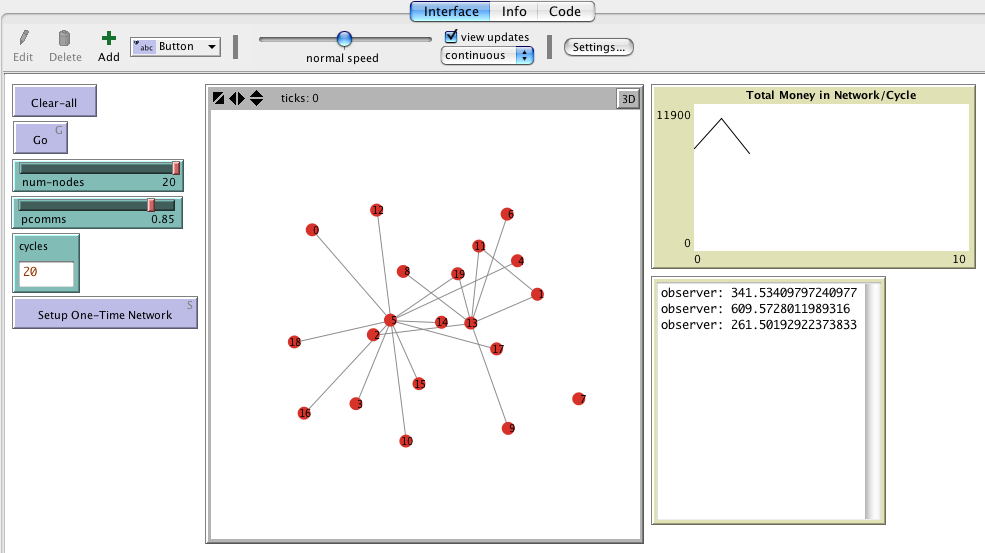This screenshot has height=553, width=985.
Task: Switch to the Info tab
Action: pos(514,12)
